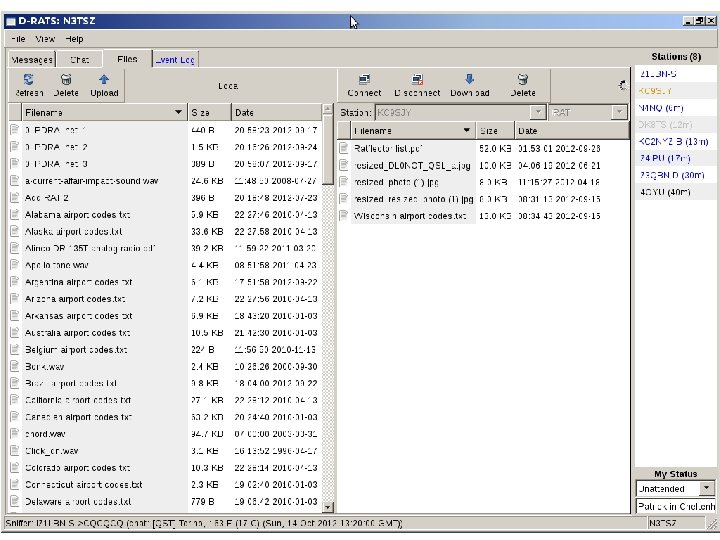Open the My Status Unattended dropdown
This screenshot has width=720, height=540.
(x=707, y=488)
